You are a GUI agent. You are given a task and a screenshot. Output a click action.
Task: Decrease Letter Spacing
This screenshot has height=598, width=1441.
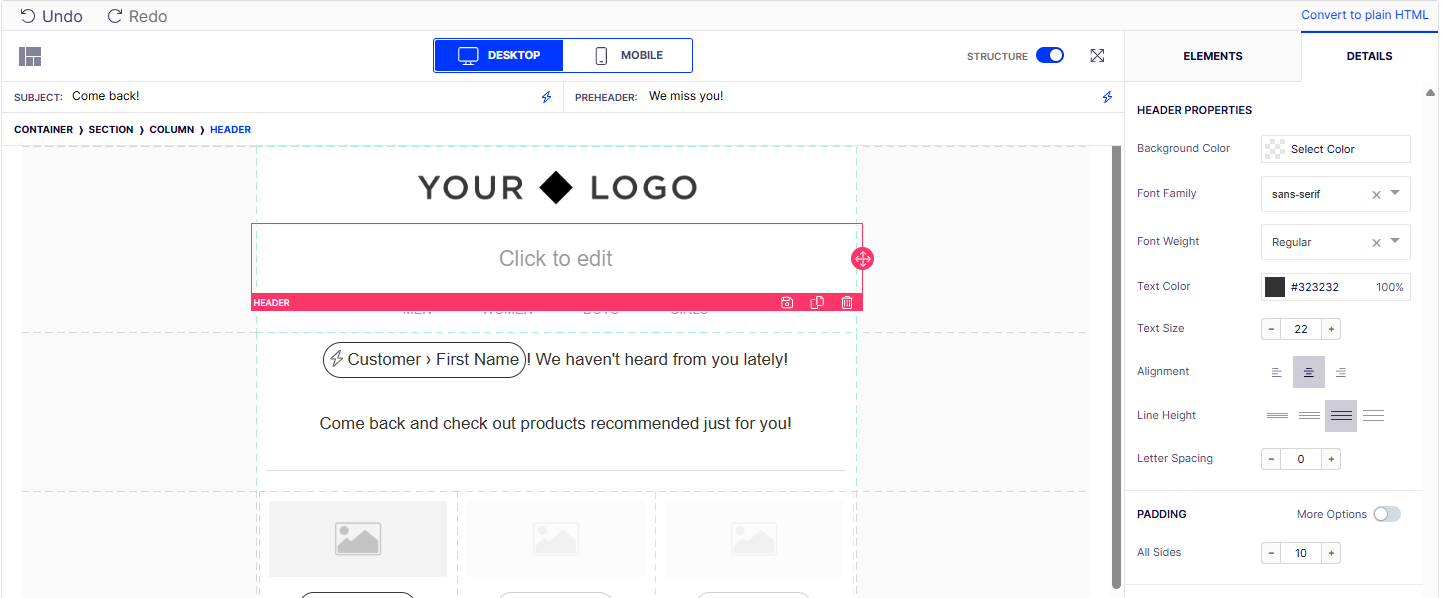click(x=1271, y=459)
